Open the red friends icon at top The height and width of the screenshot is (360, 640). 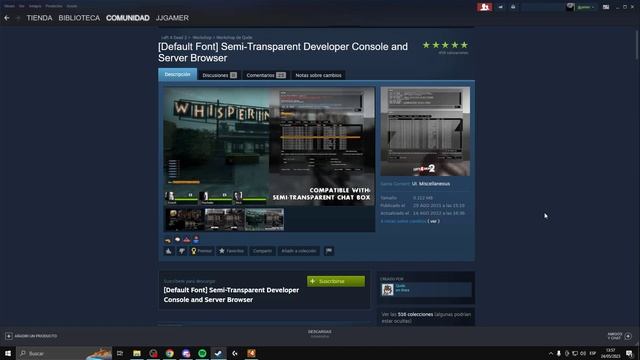pyautogui.click(x=484, y=7)
